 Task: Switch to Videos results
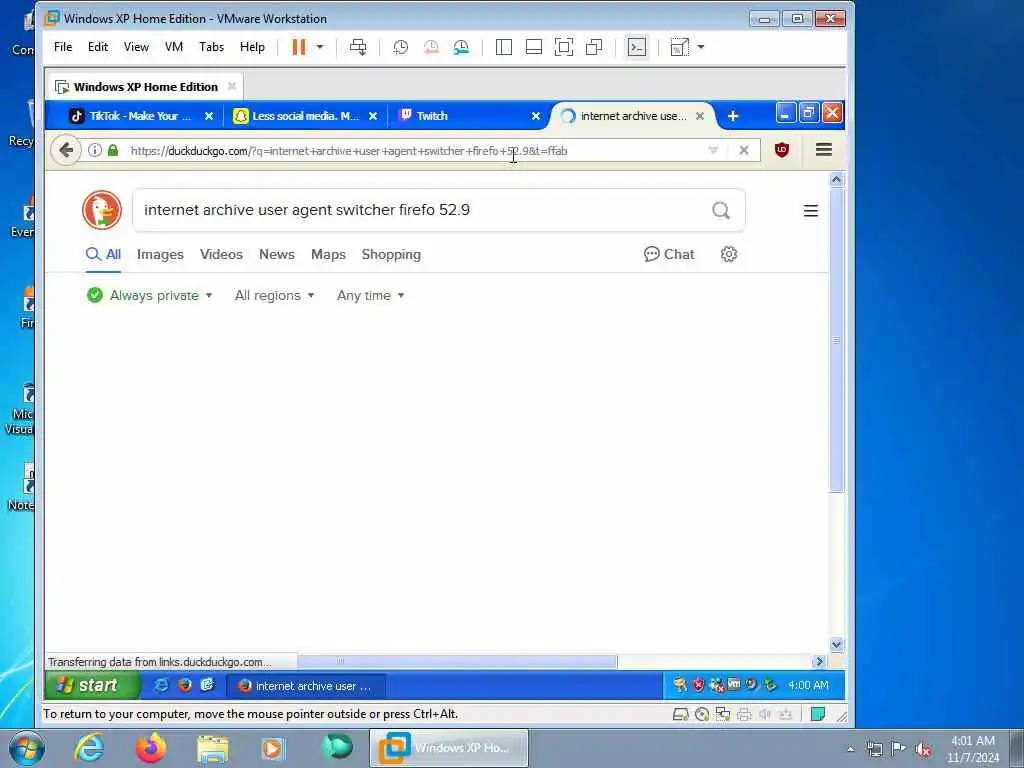pos(221,254)
